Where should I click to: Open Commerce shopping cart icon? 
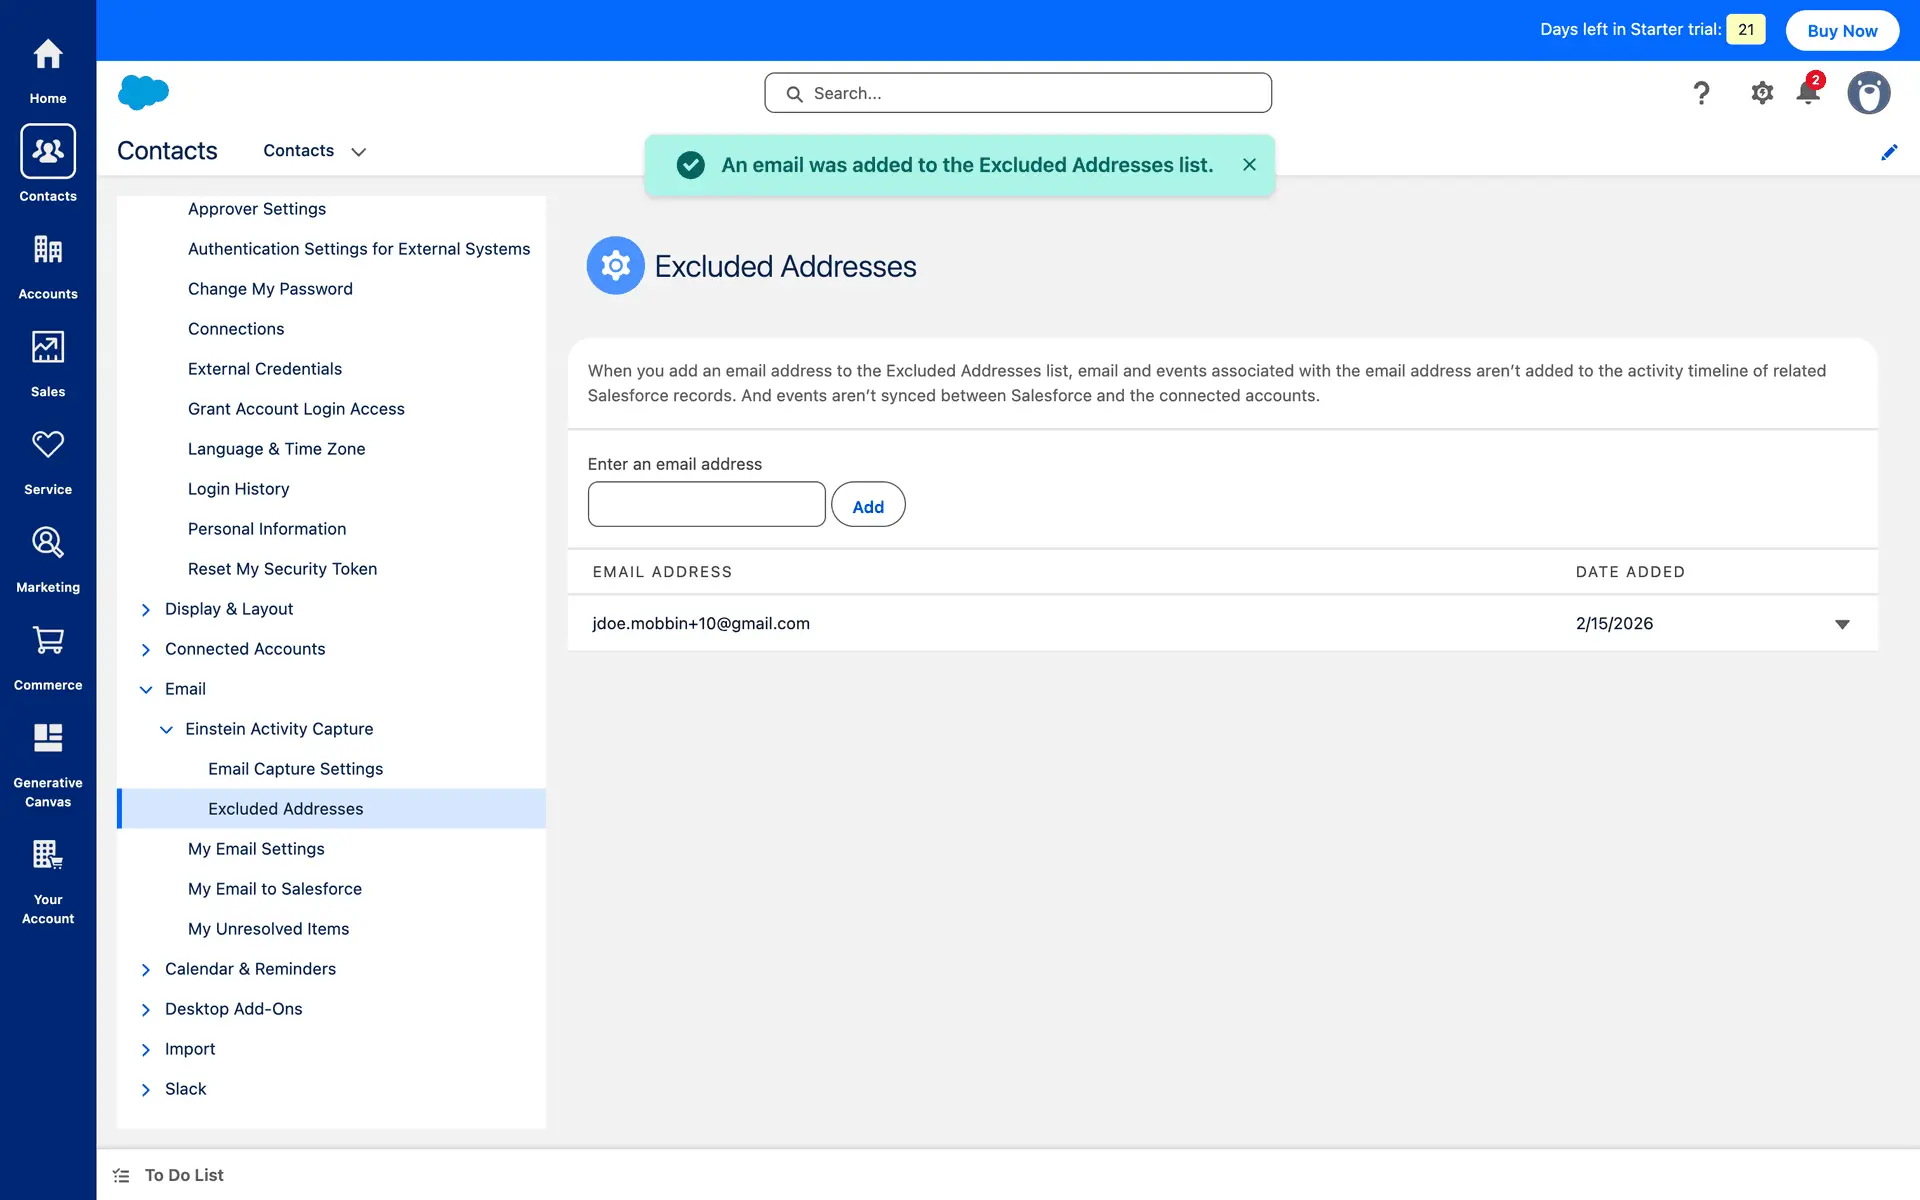click(48, 641)
